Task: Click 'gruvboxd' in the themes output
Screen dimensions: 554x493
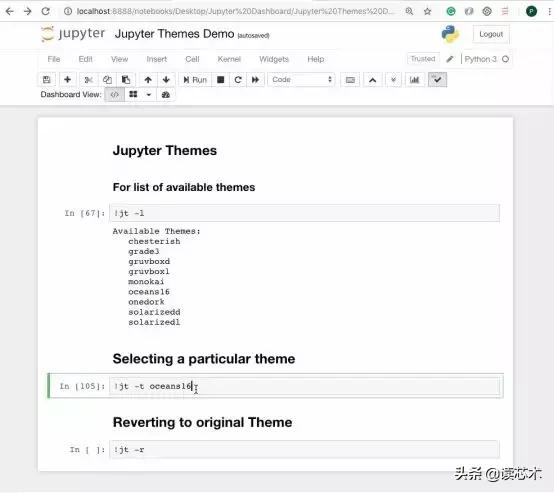Action: [x=149, y=262]
